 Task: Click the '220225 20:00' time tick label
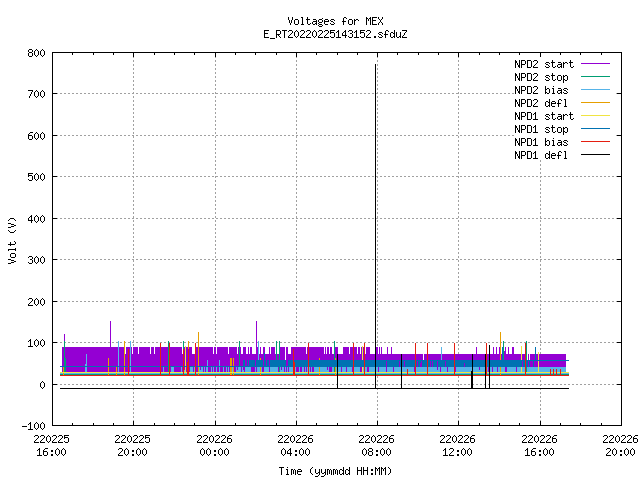click(132, 445)
